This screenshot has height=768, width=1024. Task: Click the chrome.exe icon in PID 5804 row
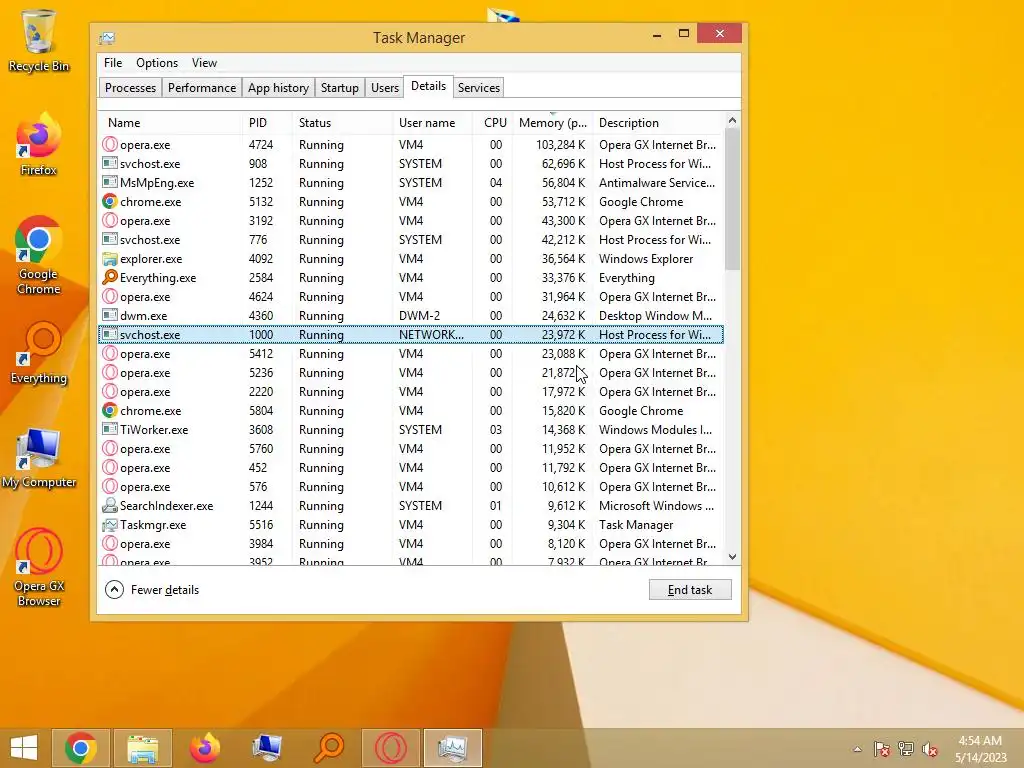click(110, 410)
